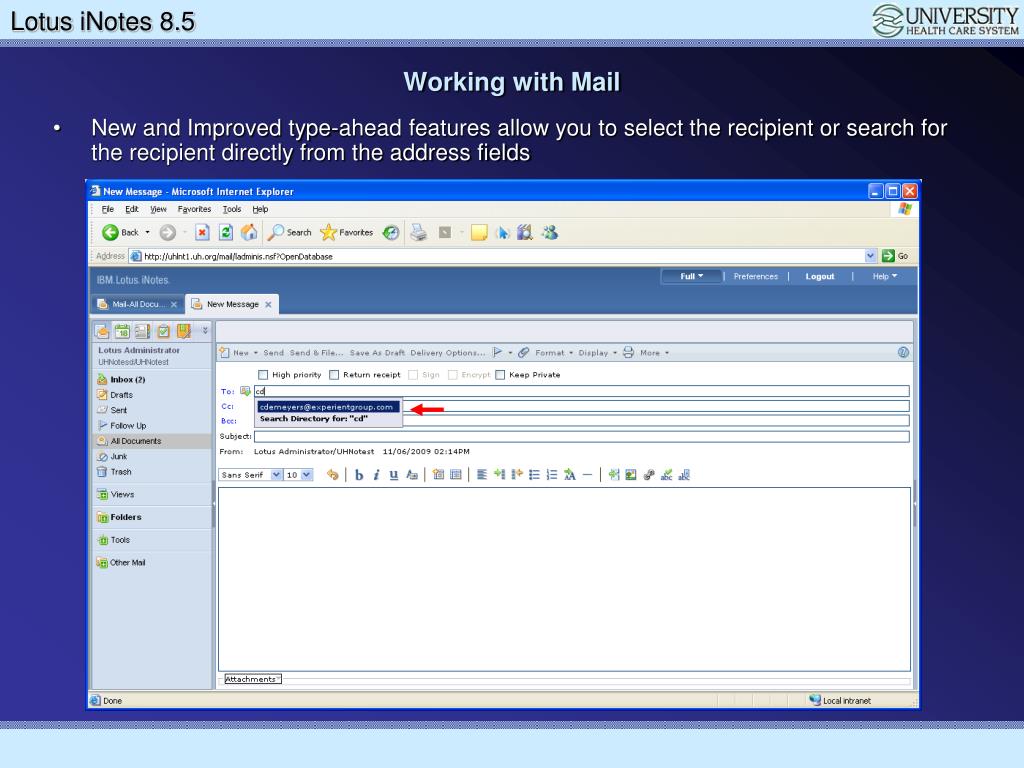
Task: Click the IE Back button
Action: tap(120, 232)
